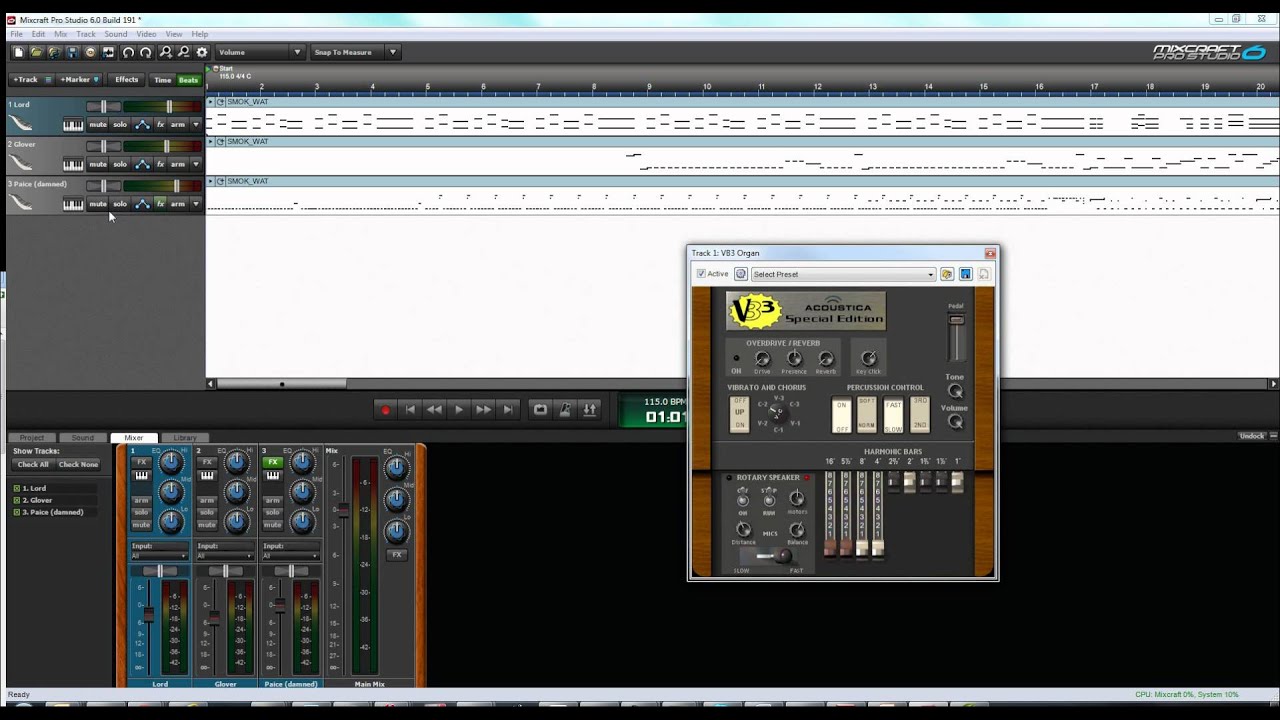Create a new project from the toolbar
The image size is (1280, 720).
(18, 52)
